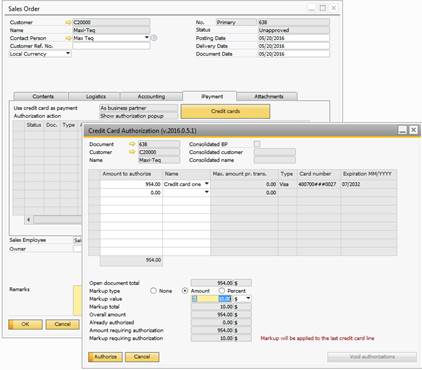This screenshot has height=370, width=422.
Task: Click the 07/2022 expiration cell
Action: [x=369, y=184]
